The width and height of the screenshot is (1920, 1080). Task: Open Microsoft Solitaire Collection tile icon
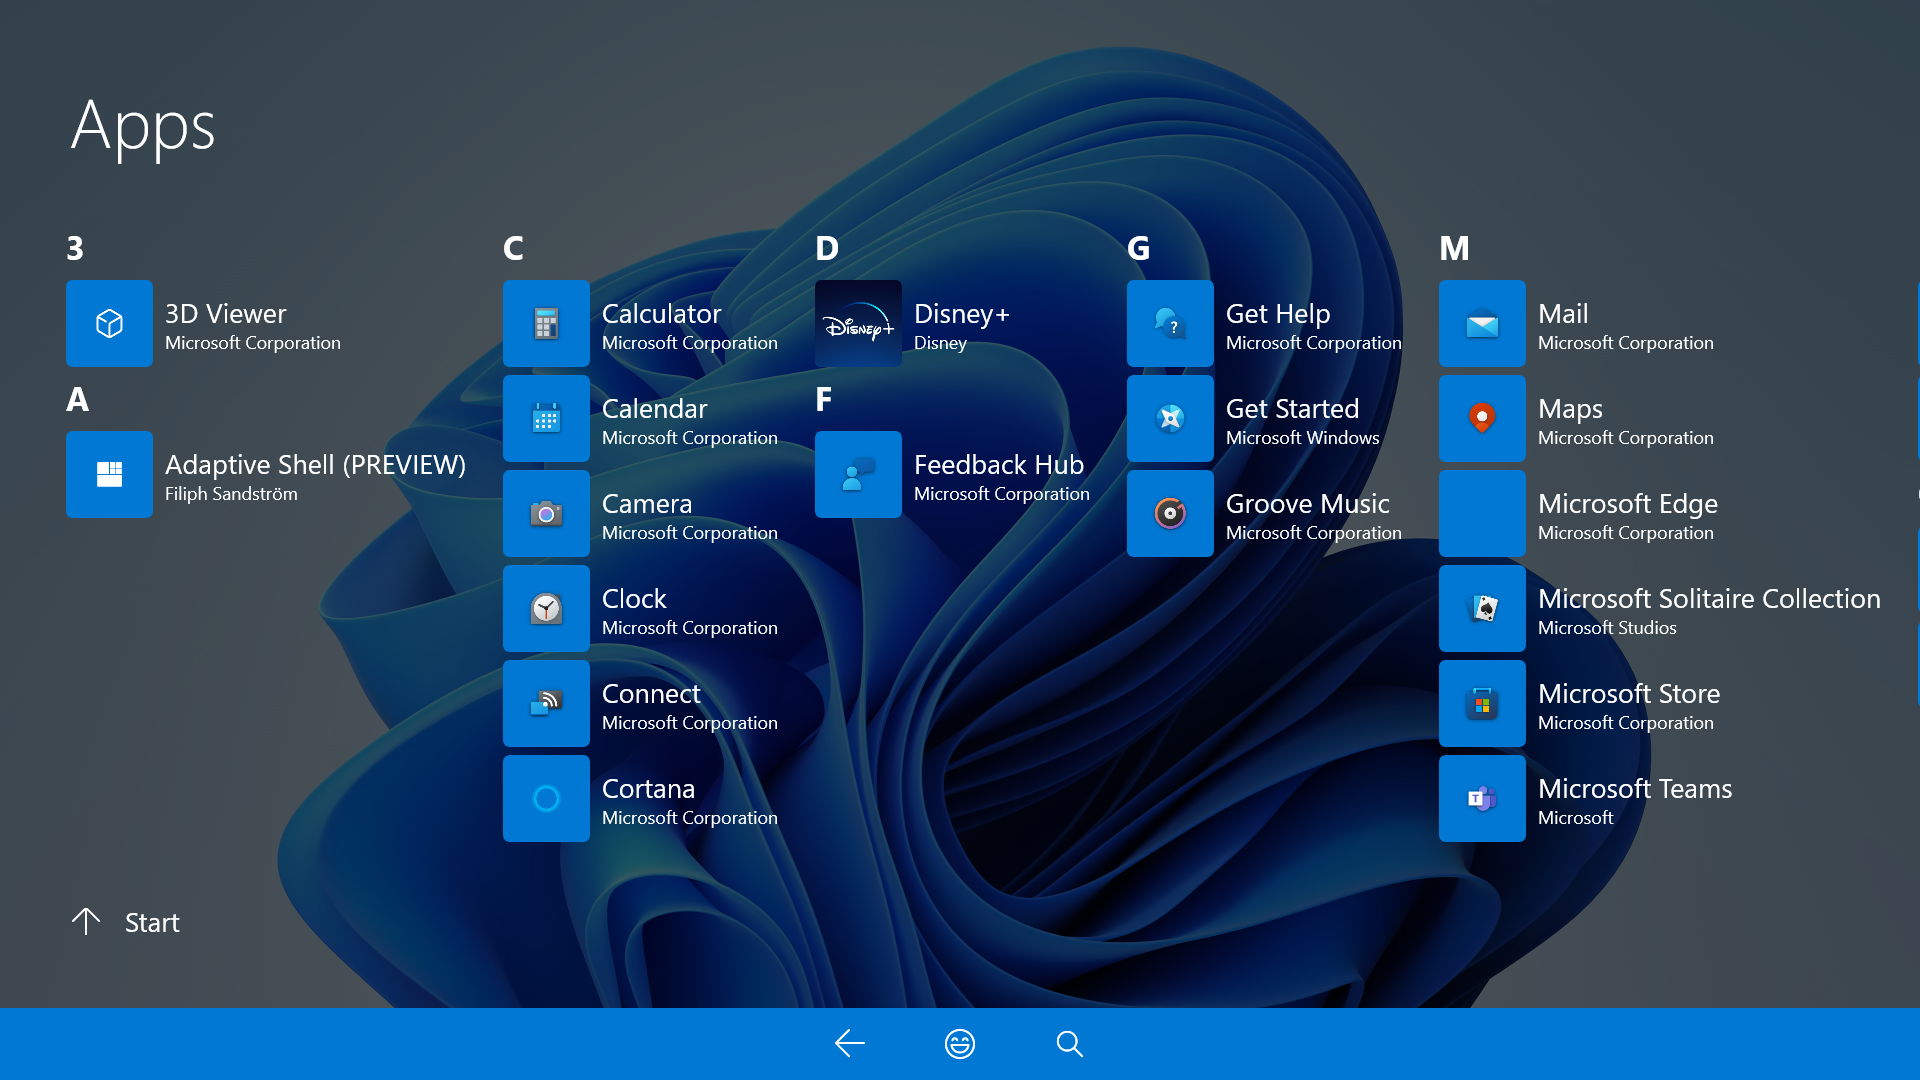point(1482,608)
